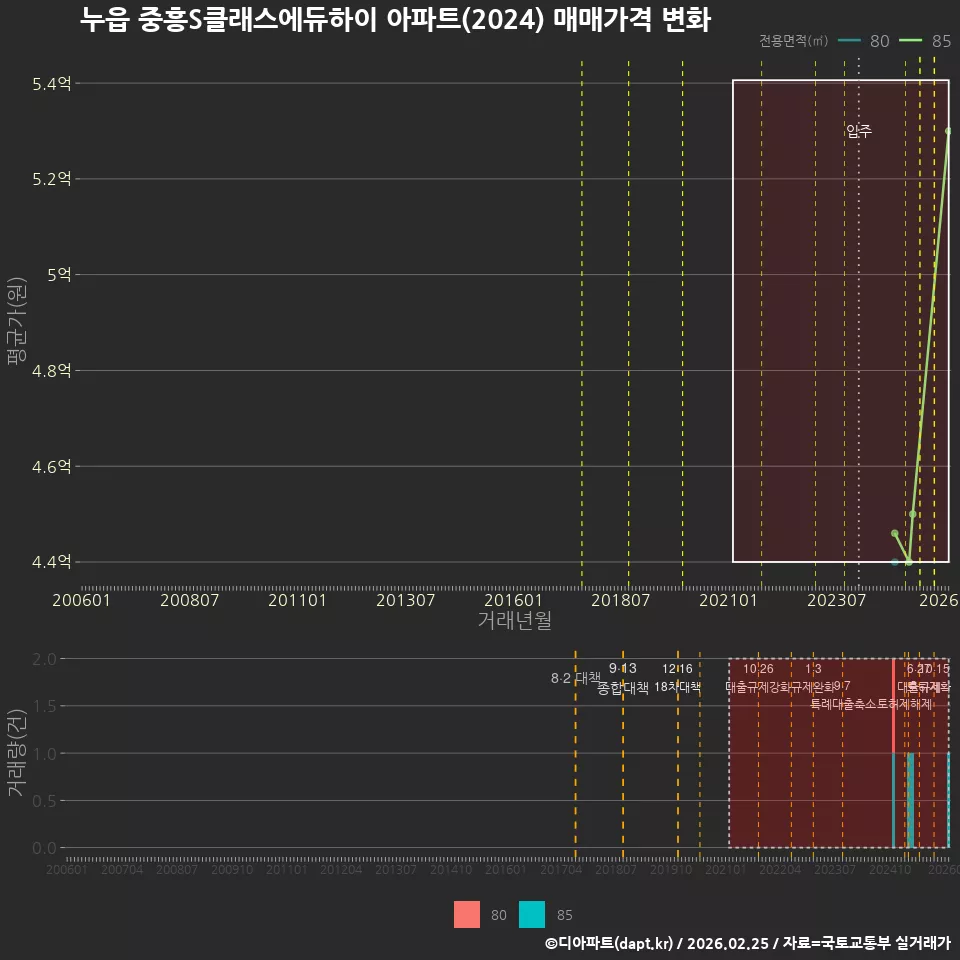Click the 201307 label on price chart axis
Image resolution: width=960 pixels, height=960 pixels.
coord(405,600)
